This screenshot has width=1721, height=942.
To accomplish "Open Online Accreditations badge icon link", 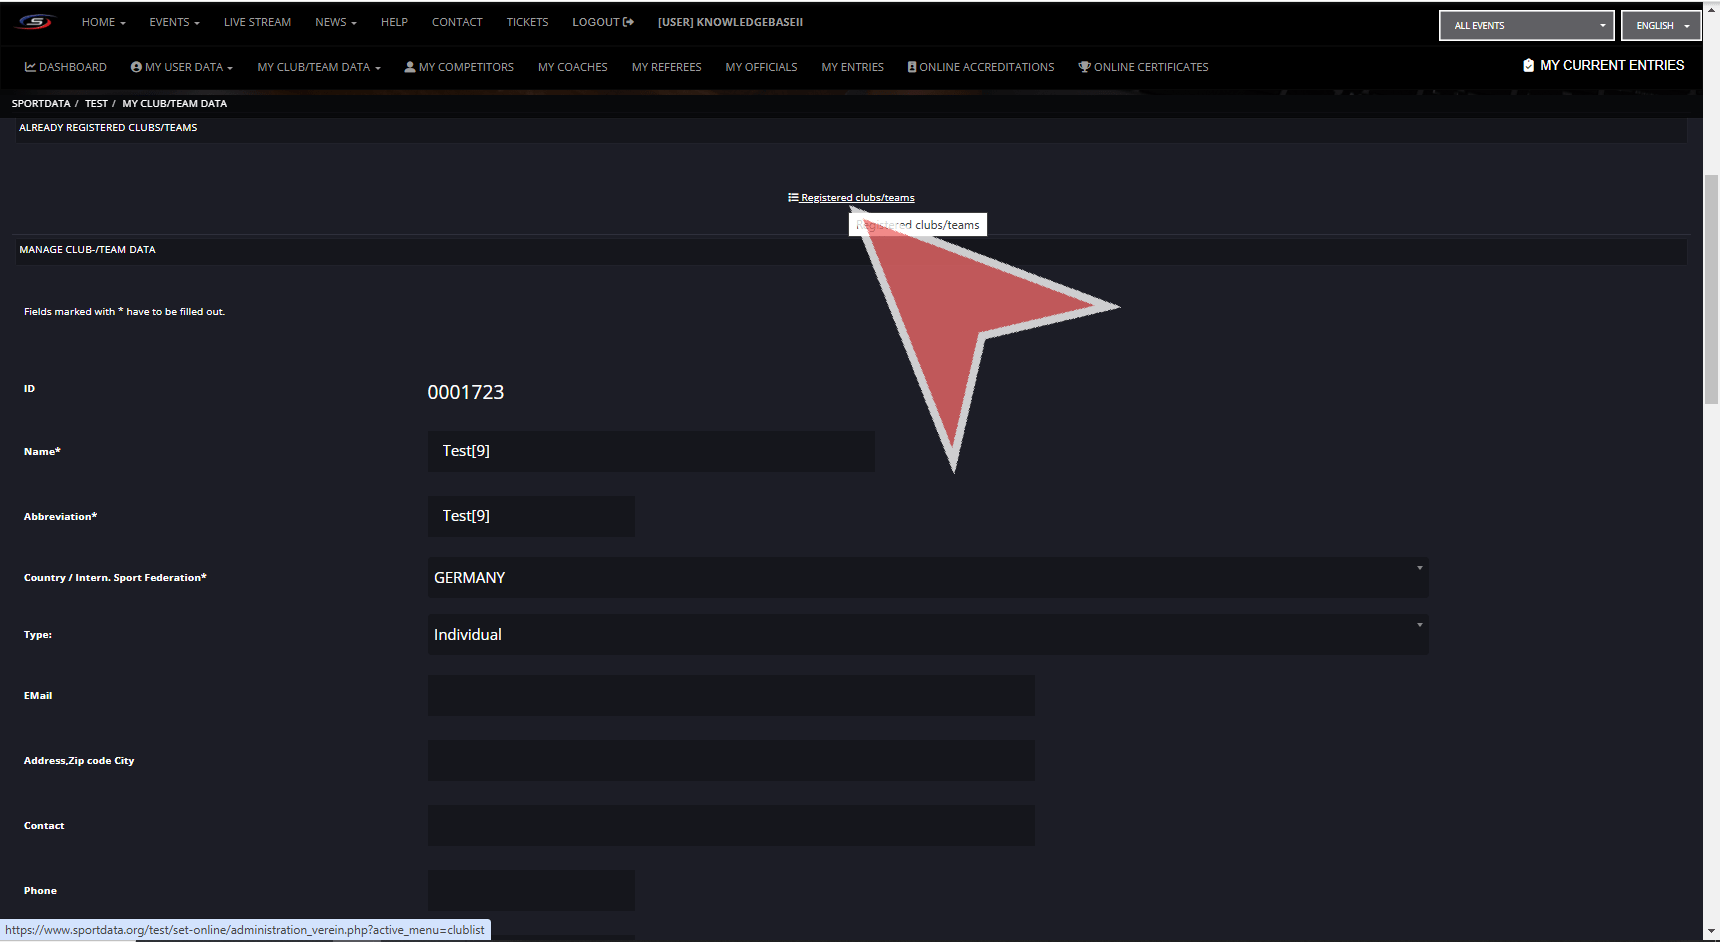I will (x=981, y=67).
